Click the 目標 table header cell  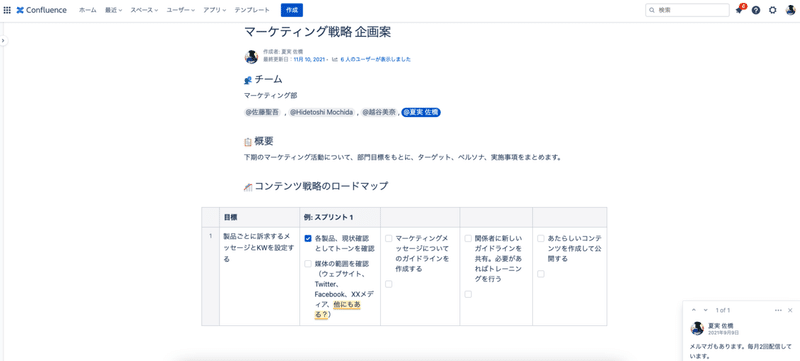[260, 217]
